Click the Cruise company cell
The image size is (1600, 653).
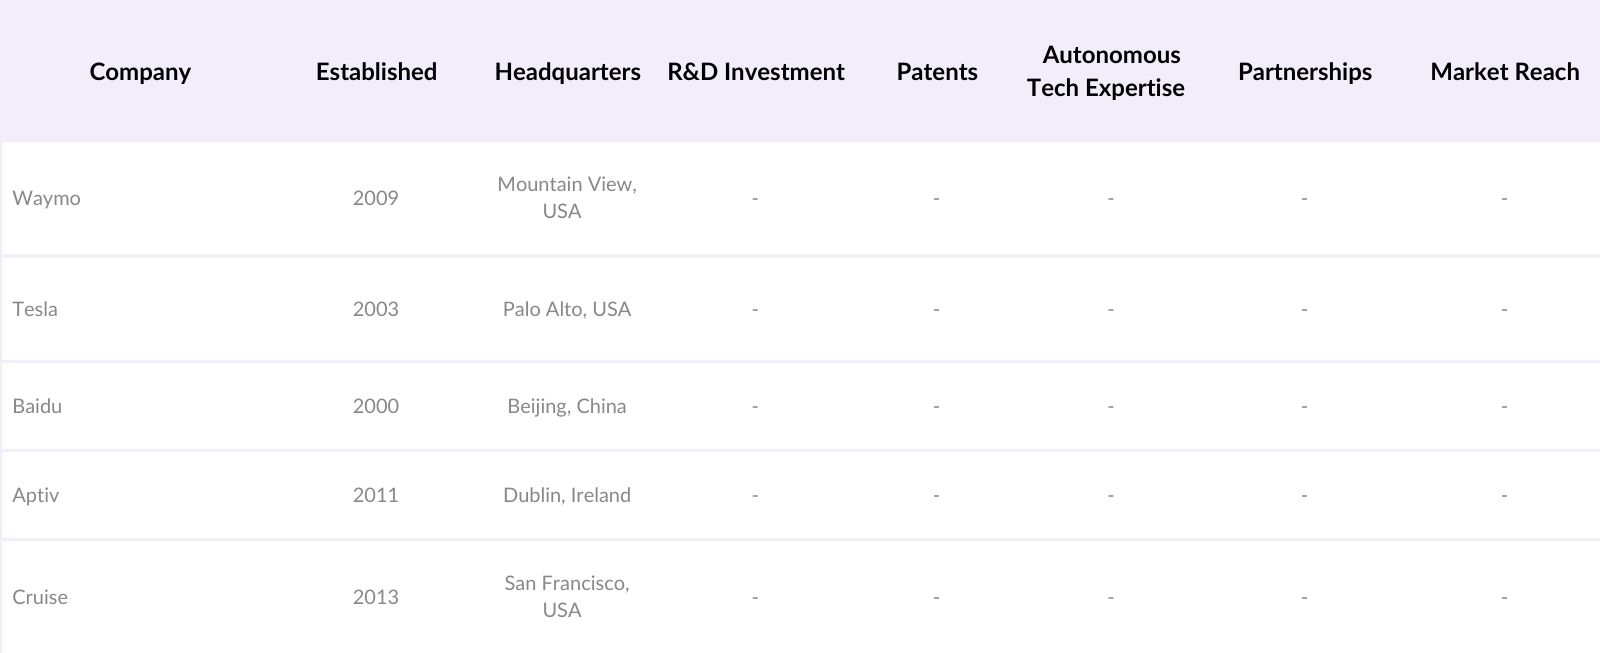pos(40,597)
